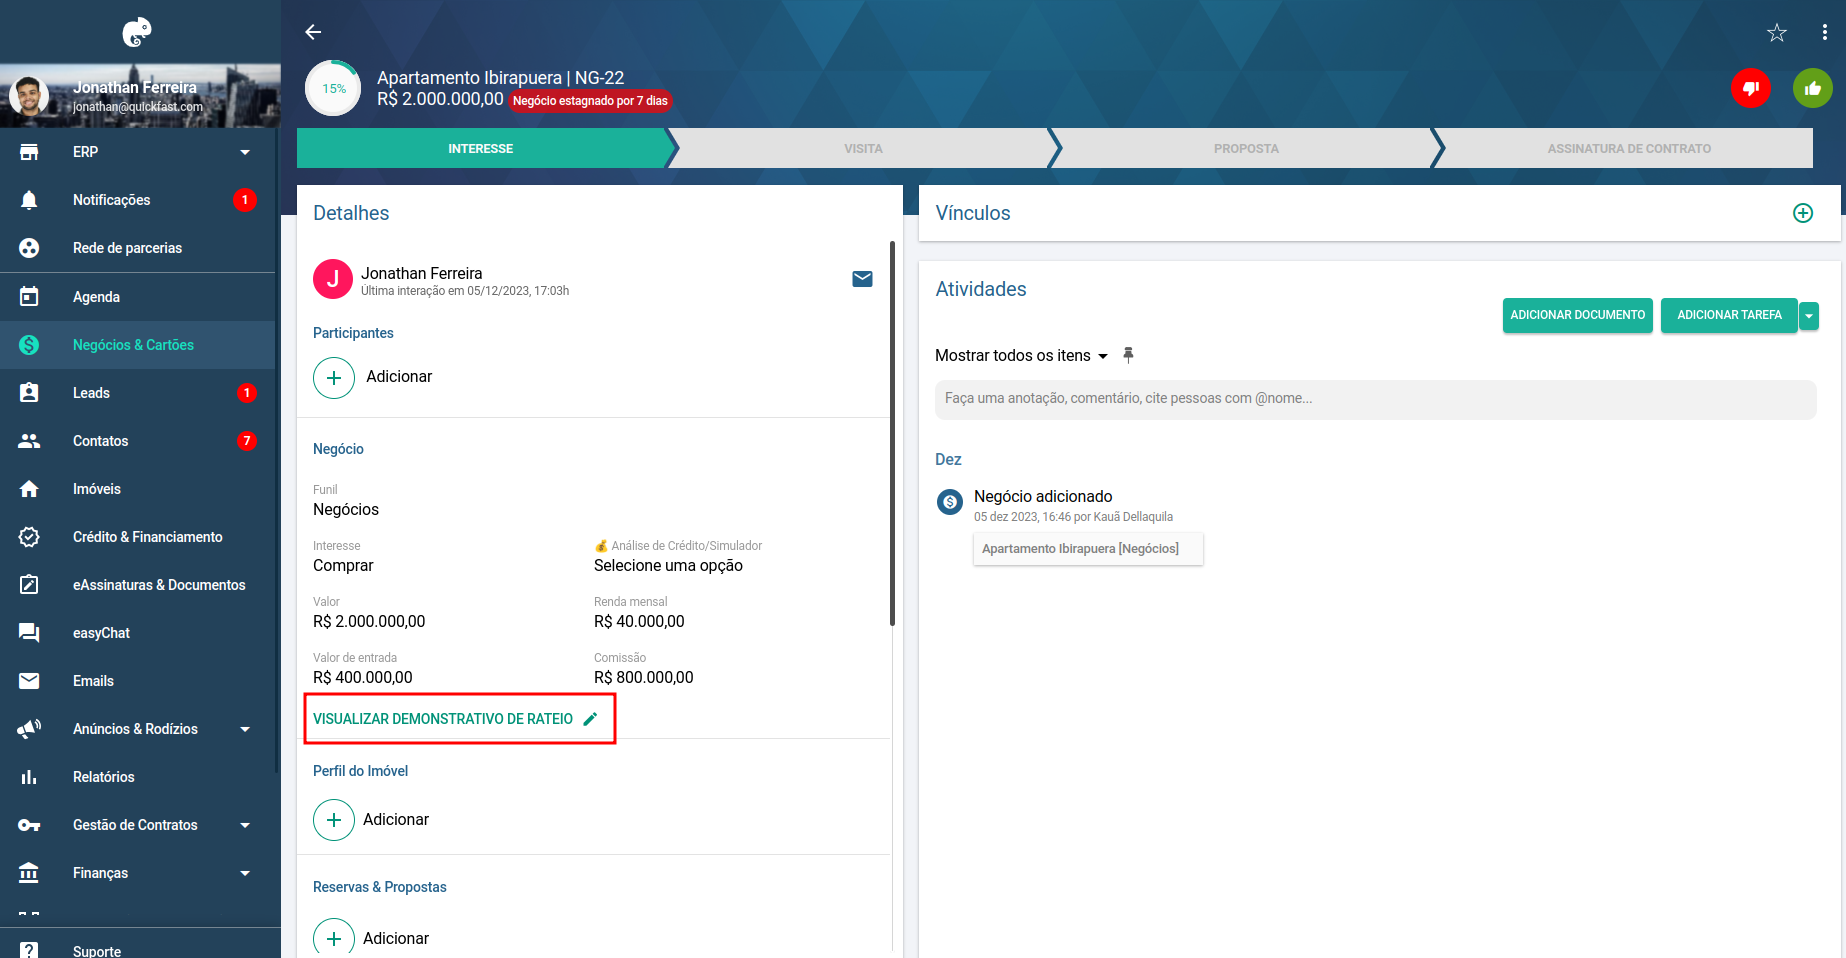Click the Negócio adicionado activity icon

(x=950, y=502)
